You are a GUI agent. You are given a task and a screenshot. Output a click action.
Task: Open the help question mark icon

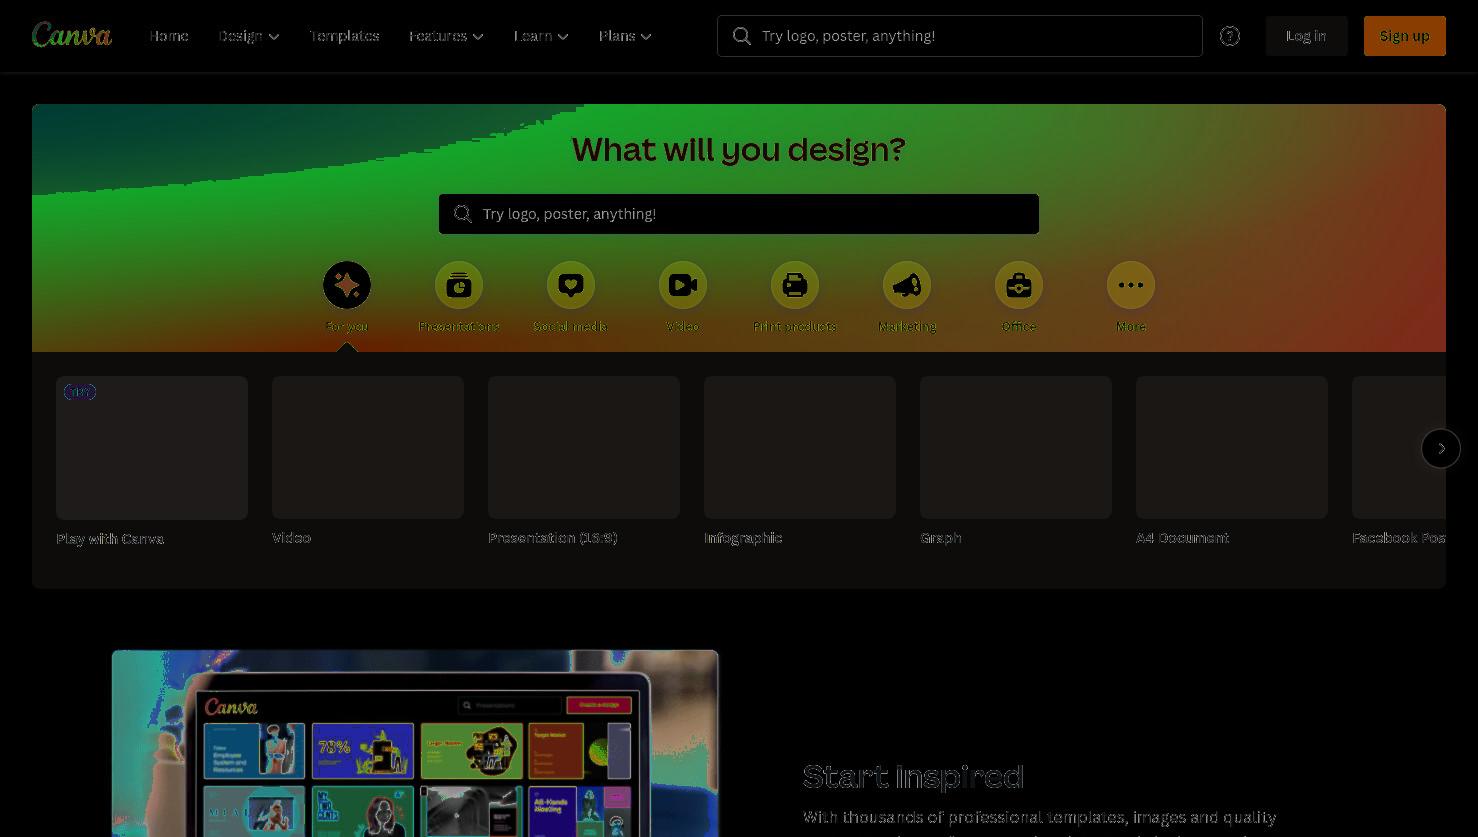[1230, 36]
